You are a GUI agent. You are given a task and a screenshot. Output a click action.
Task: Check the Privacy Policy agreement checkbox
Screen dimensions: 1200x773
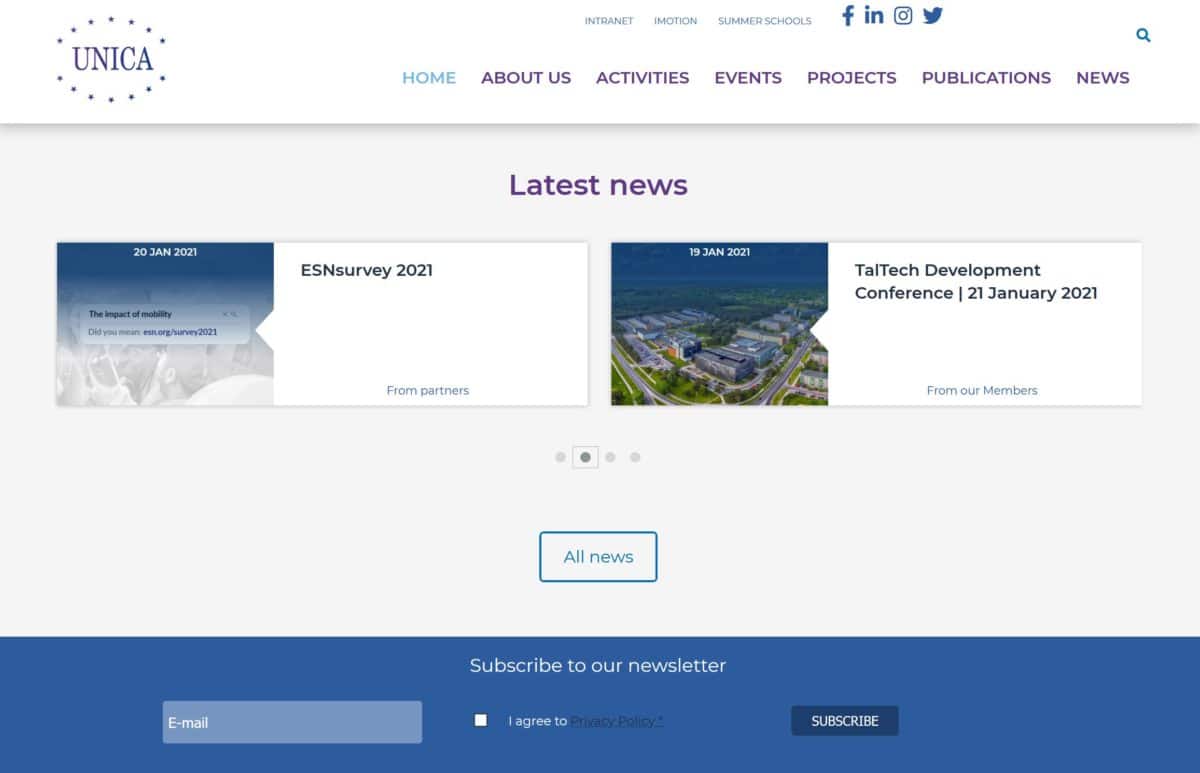[x=481, y=720]
